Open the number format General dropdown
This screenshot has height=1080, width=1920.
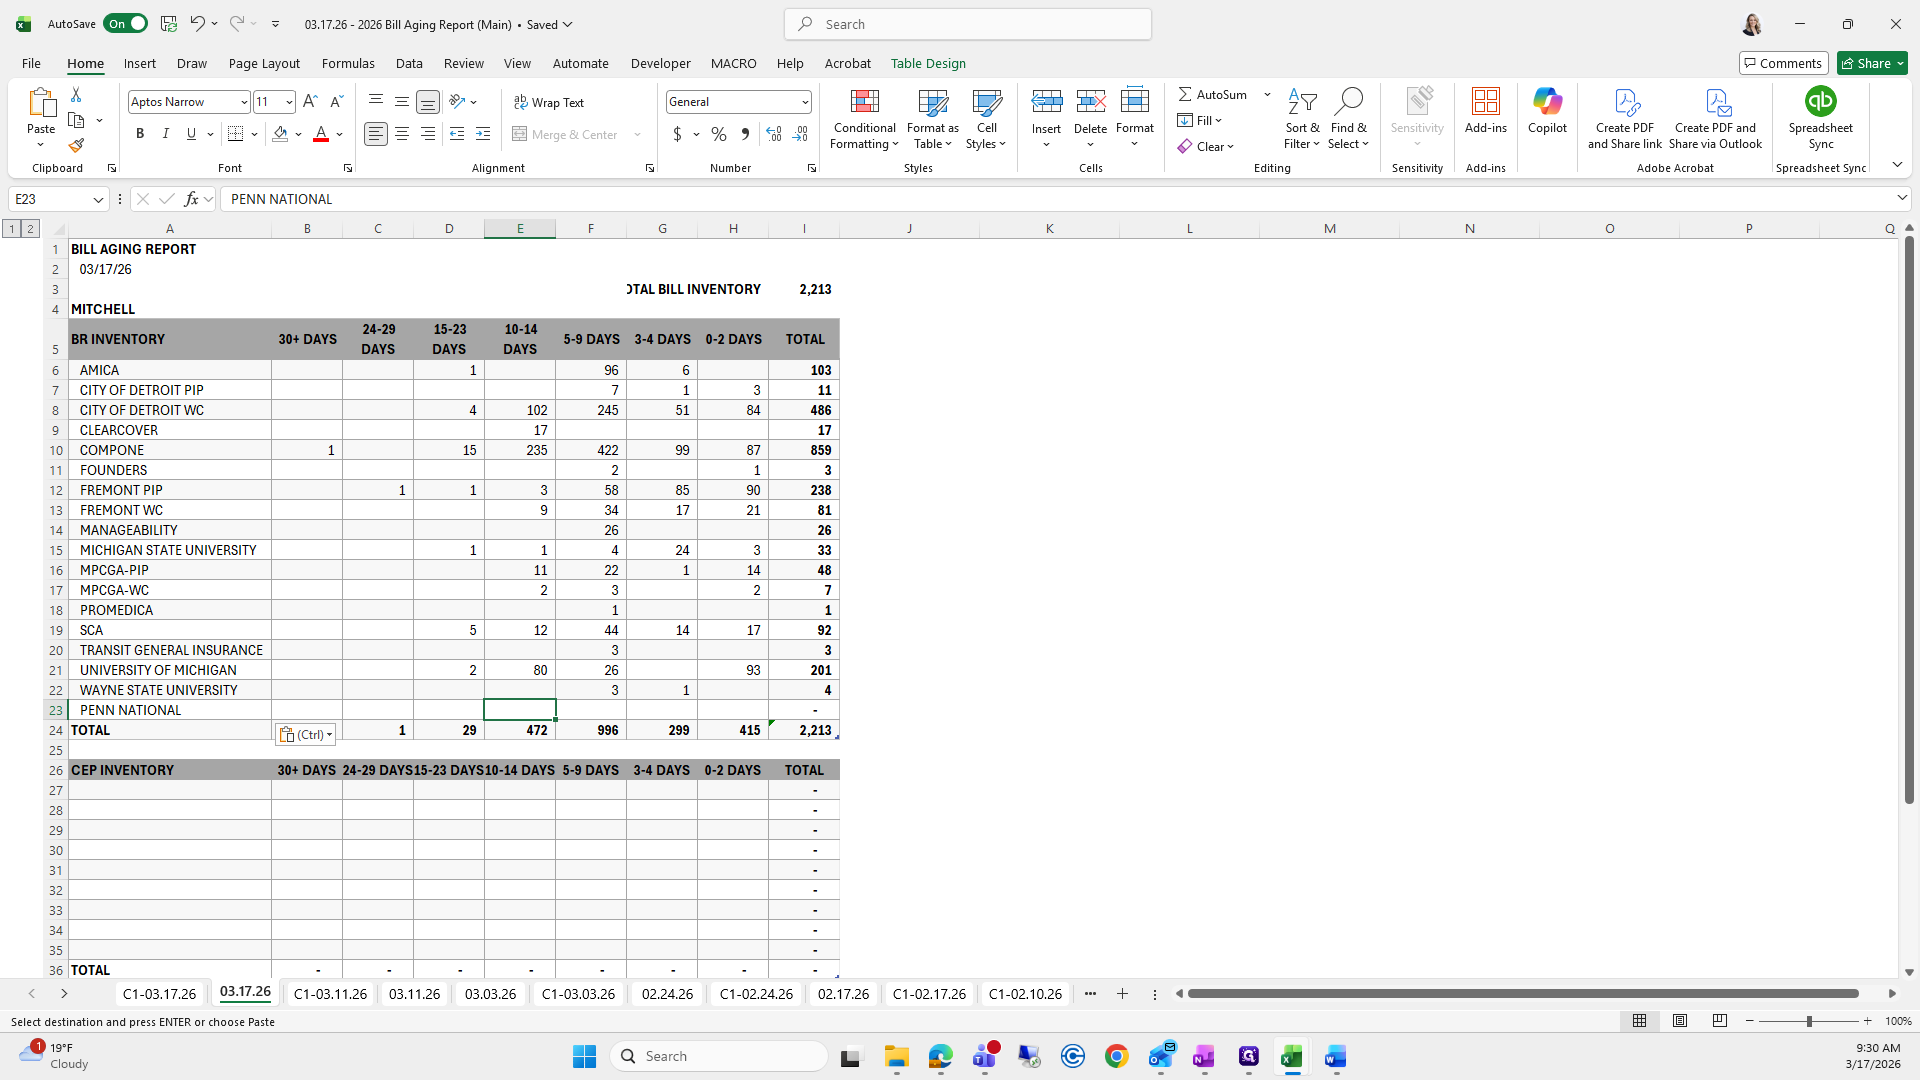pyautogui.click(x=804, y=102)
